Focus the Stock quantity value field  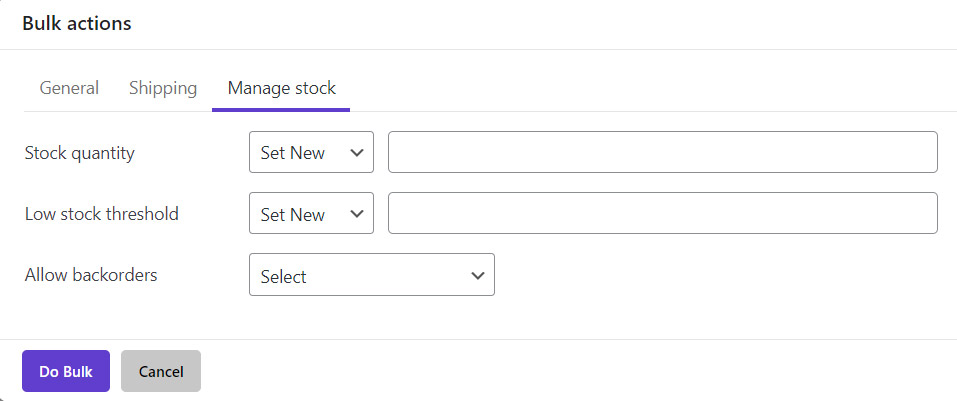coord(662,153)
